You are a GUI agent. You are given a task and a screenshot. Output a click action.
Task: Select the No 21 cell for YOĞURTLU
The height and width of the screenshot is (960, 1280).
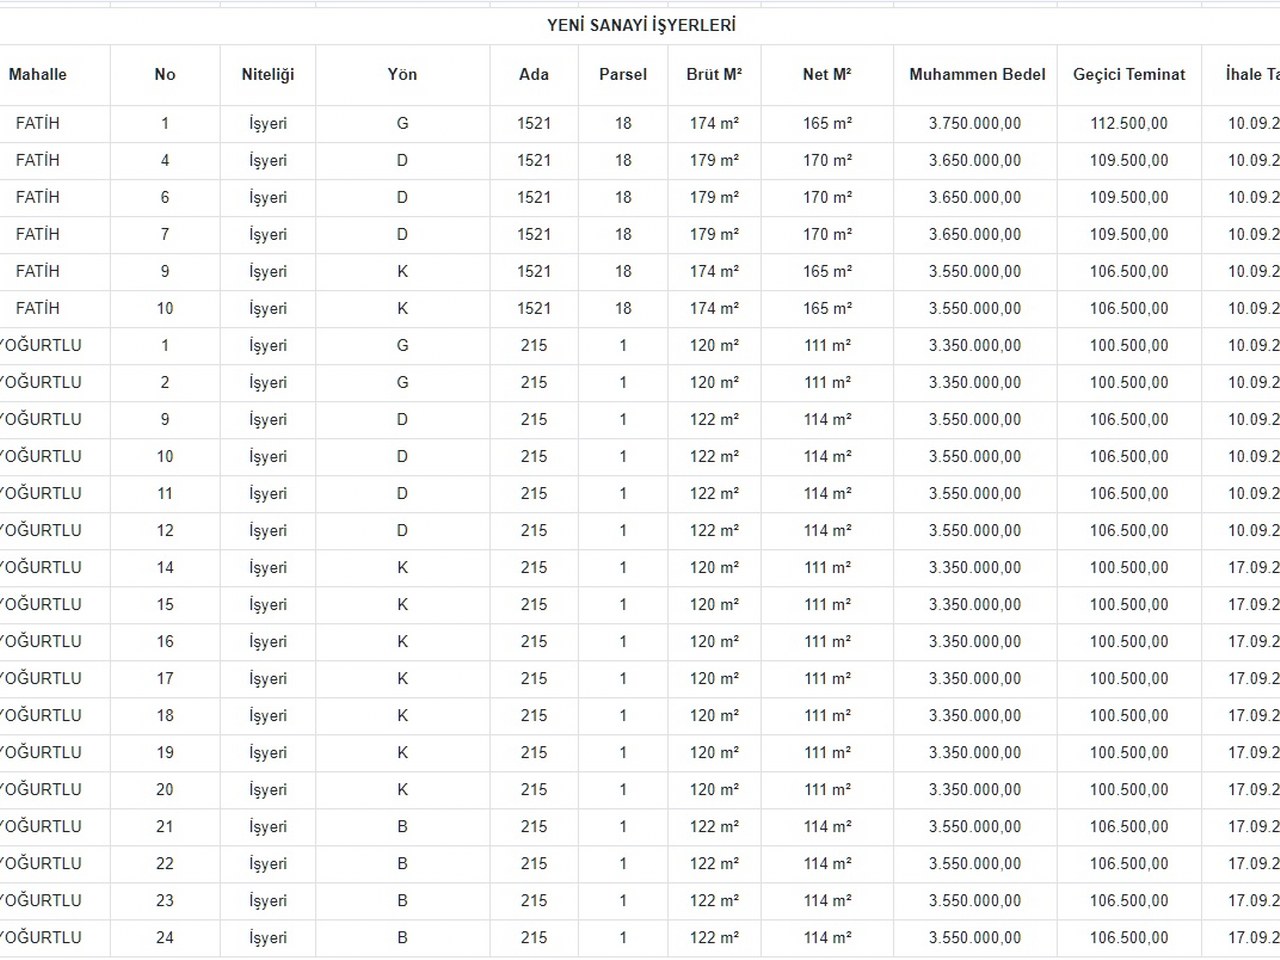tap(165, 826)
